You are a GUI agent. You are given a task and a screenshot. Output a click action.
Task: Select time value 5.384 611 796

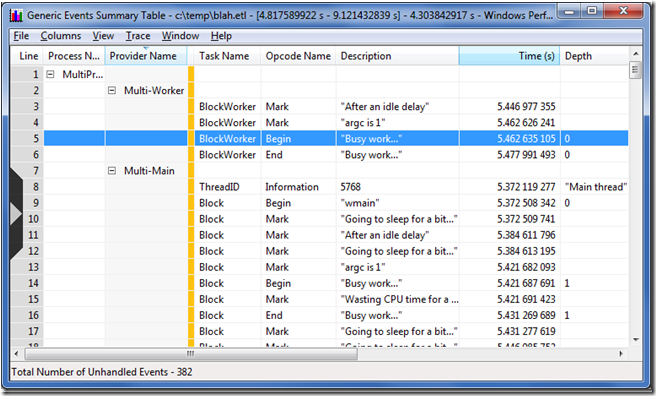(526, 235)
